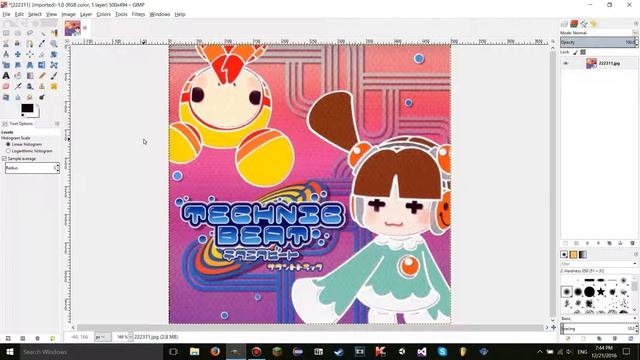Open the Layer menu
The image size is (640, 360).
click(x=86, y=14)
